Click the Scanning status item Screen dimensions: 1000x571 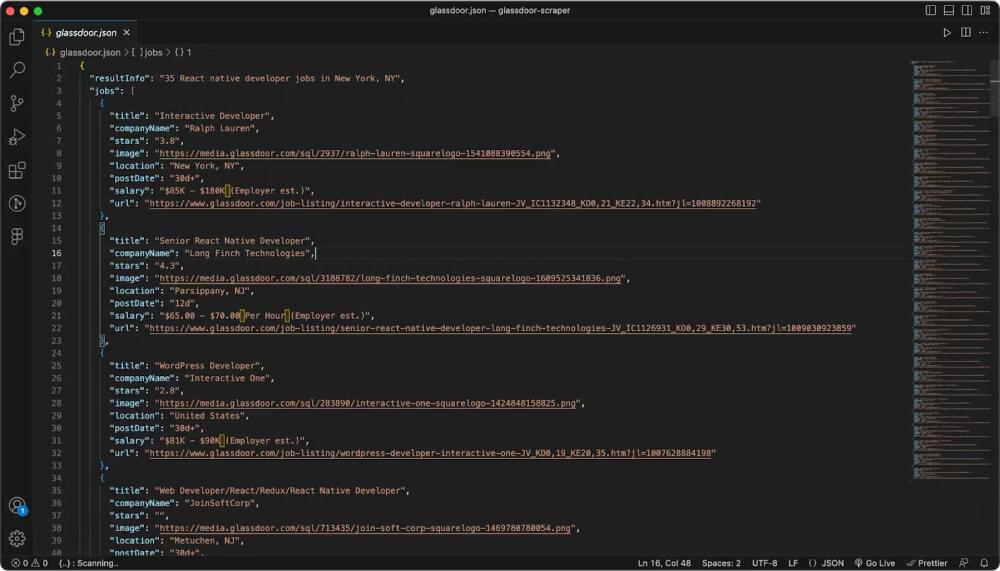coord(88,563)
